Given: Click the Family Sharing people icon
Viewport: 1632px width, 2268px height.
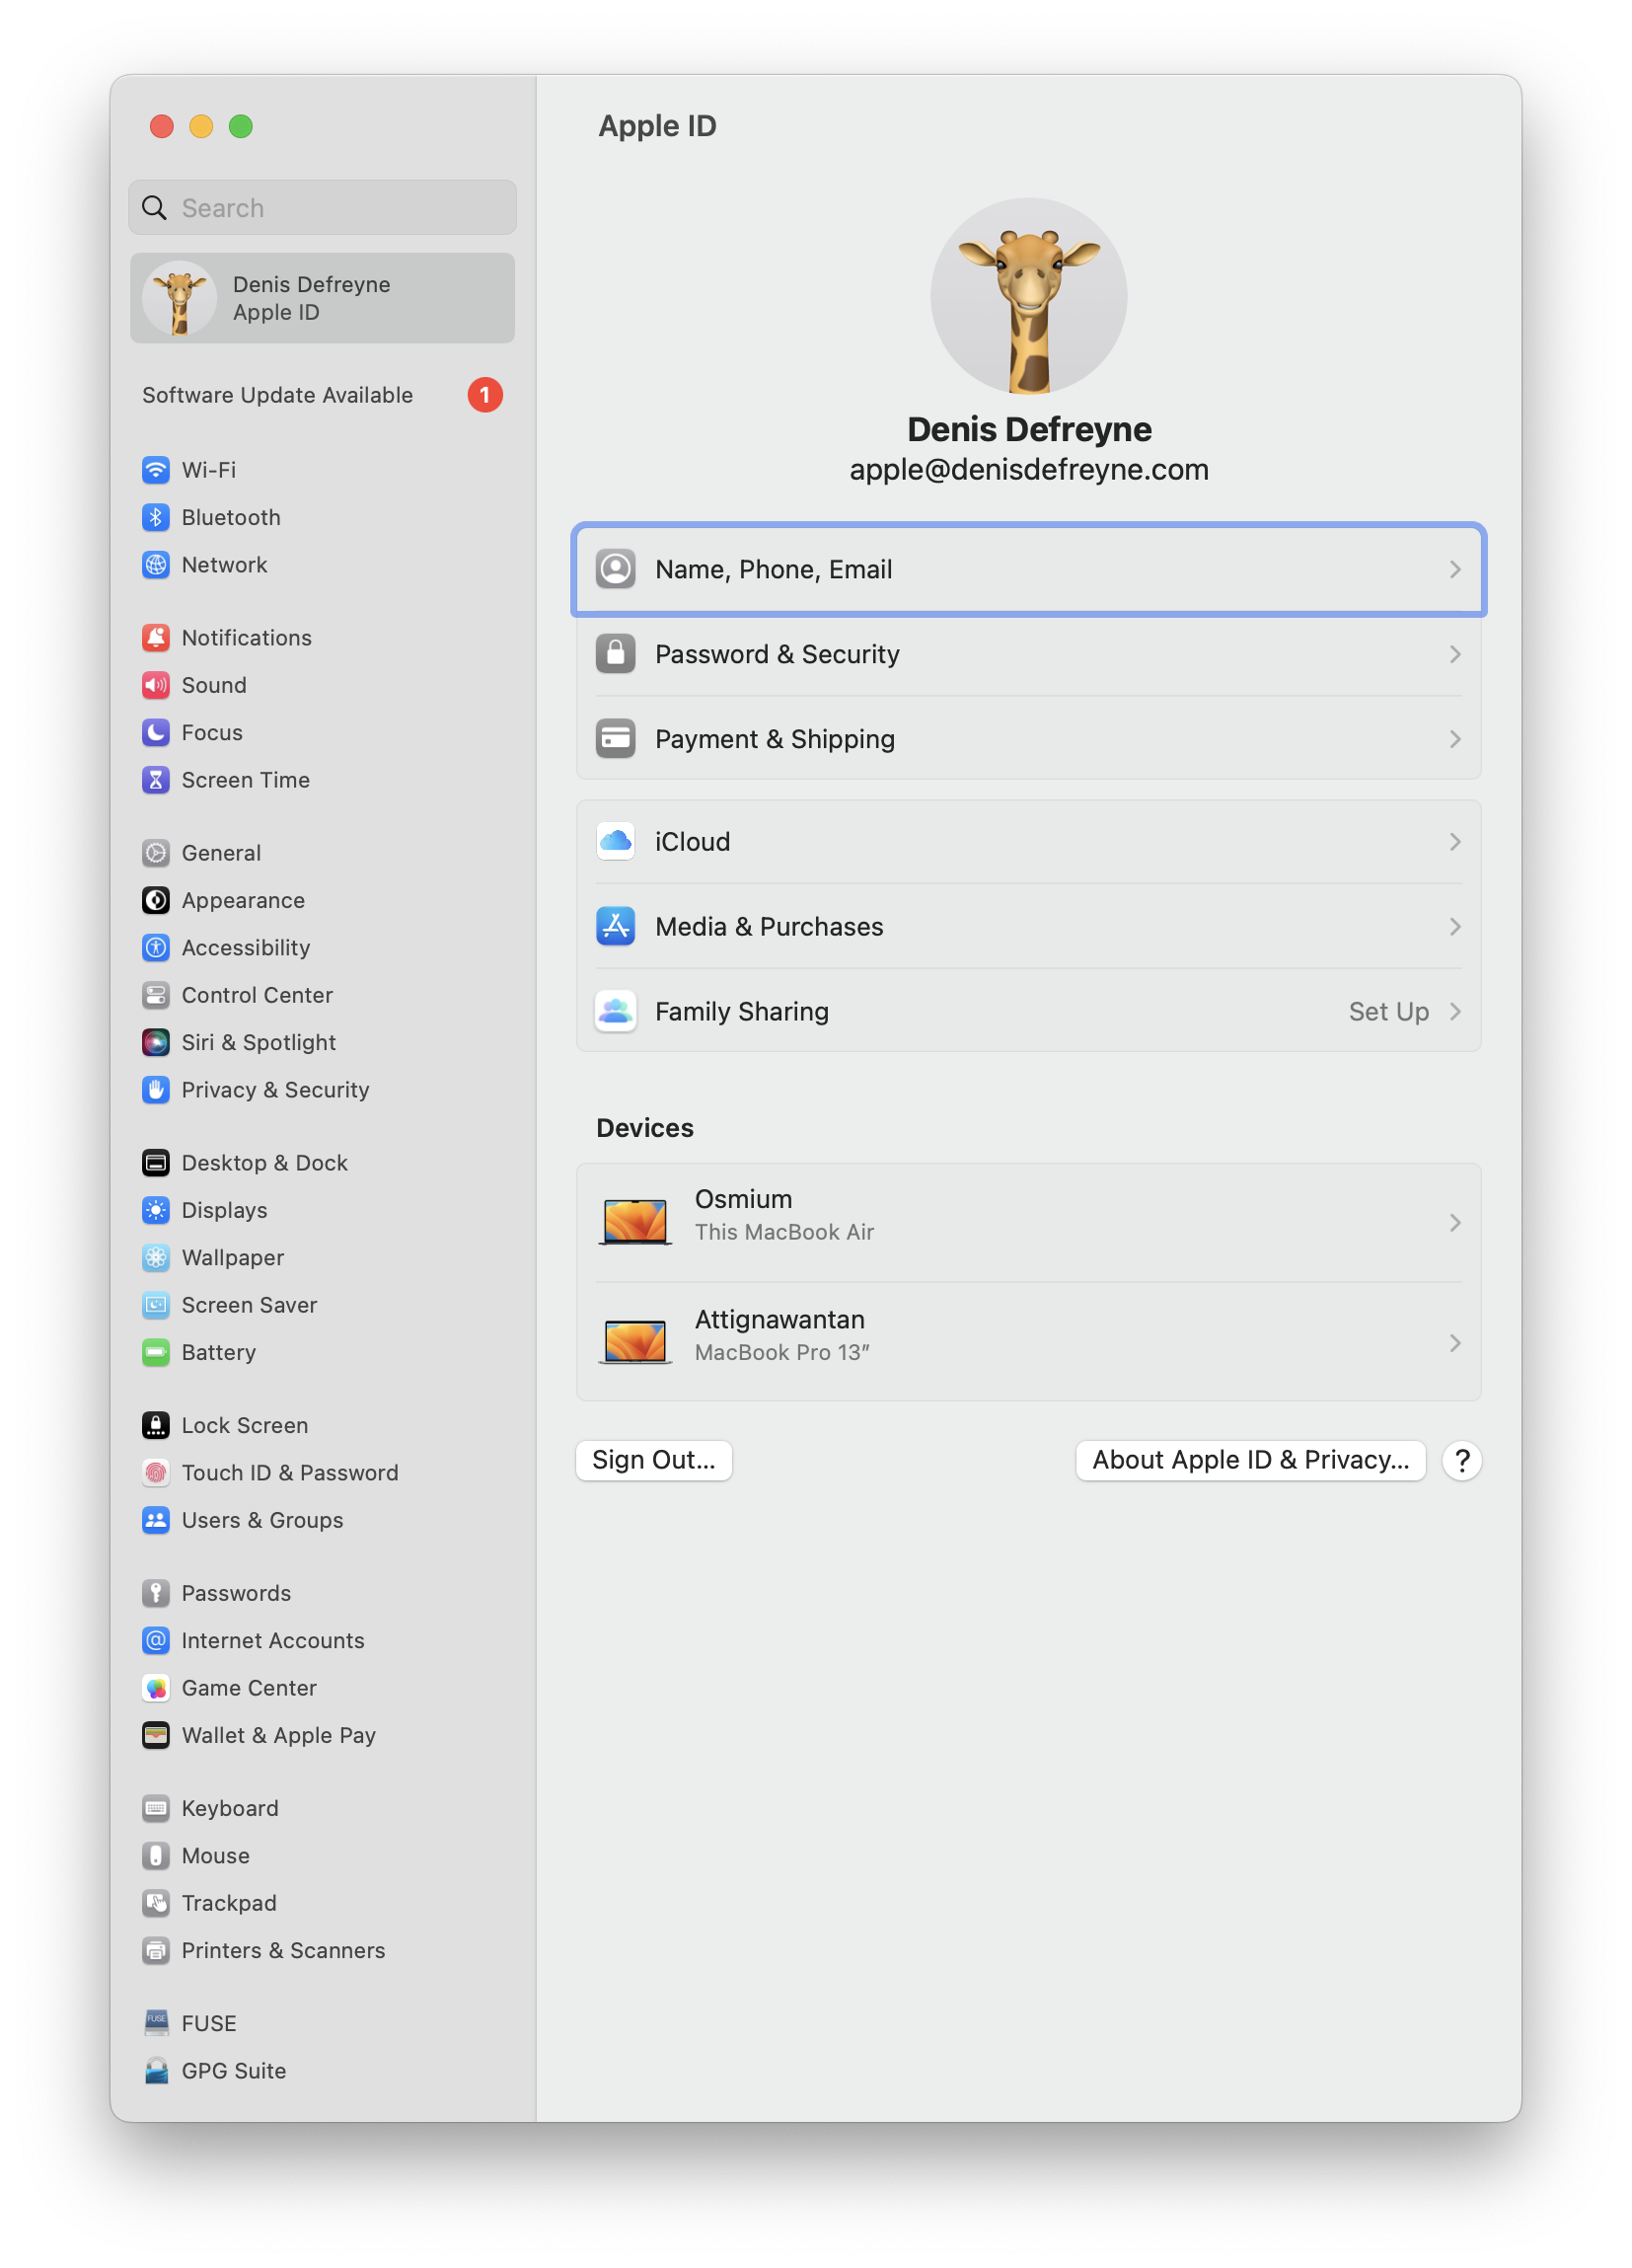Looking at the screenshot, I should [x=616, y=1012].
